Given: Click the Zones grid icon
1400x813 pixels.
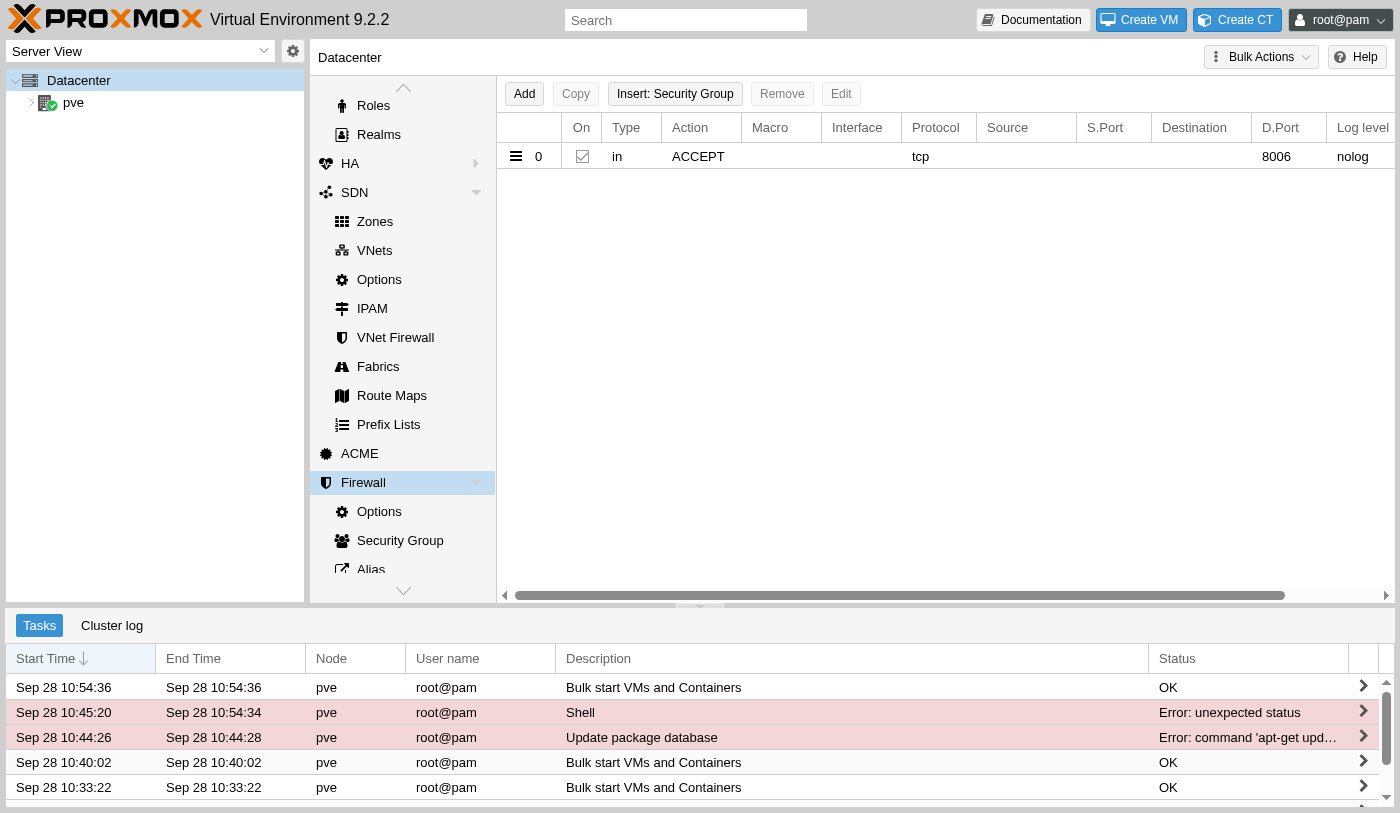Looking at the screenshot, I should click(342, 222).
